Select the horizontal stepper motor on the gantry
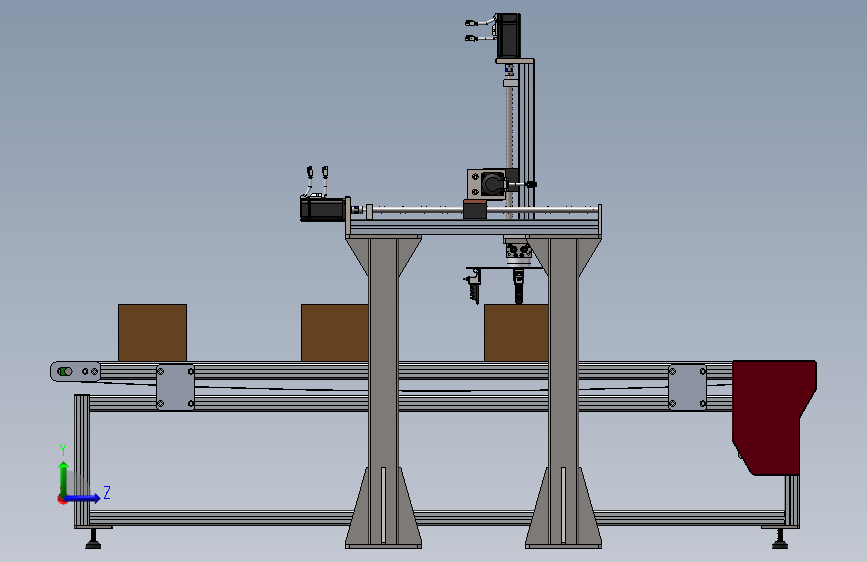867x562 pixels. [323, 209]
